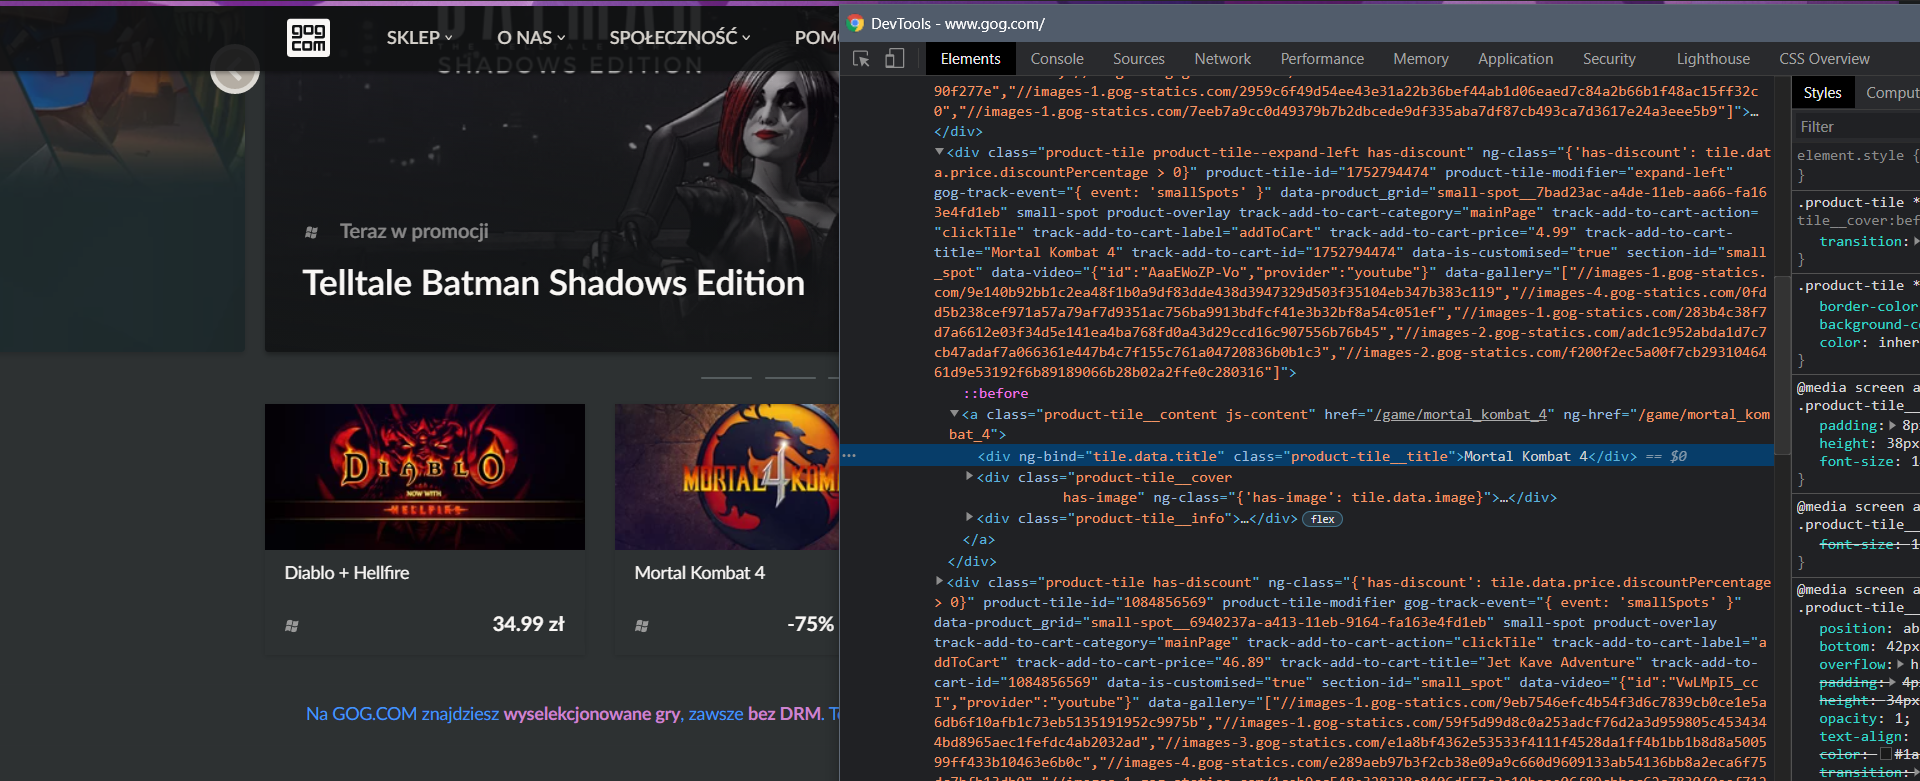Open the Telltale Batman Shadows Edition banner title
Viewport: 1920px width, 781px height.
(x=553, y=283)
